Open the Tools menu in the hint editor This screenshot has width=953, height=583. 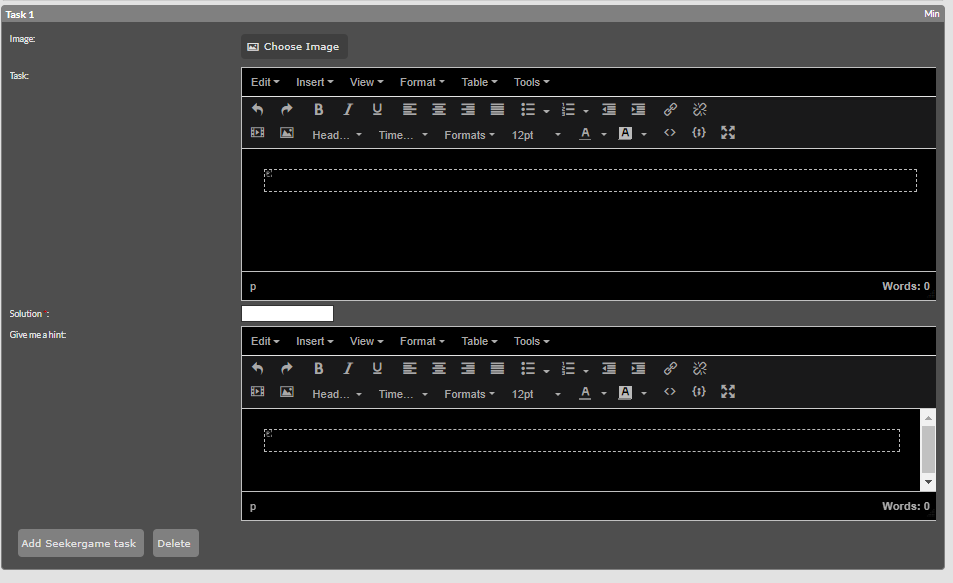(x=531, y=341)
